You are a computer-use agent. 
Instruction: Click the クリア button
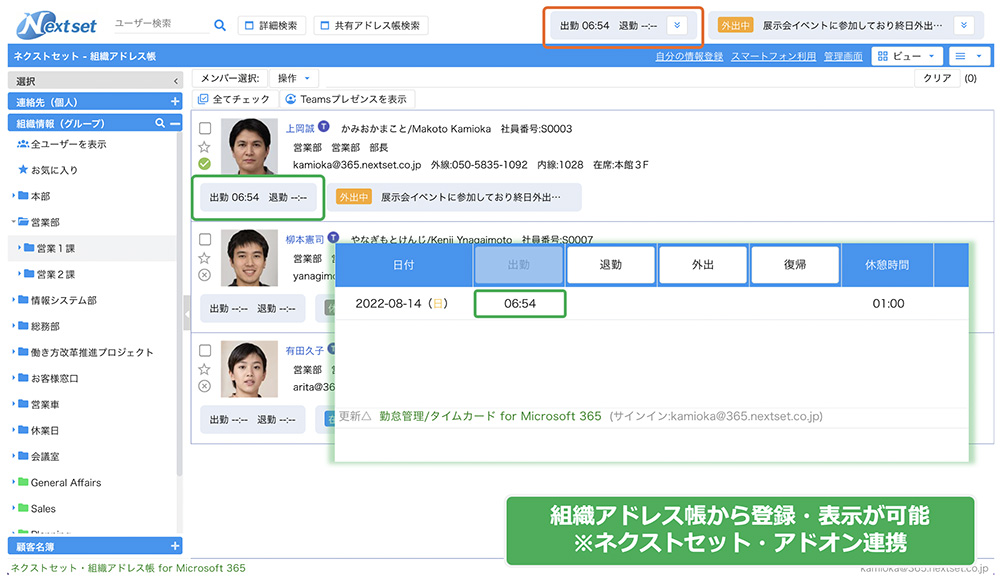click(937, 78)
